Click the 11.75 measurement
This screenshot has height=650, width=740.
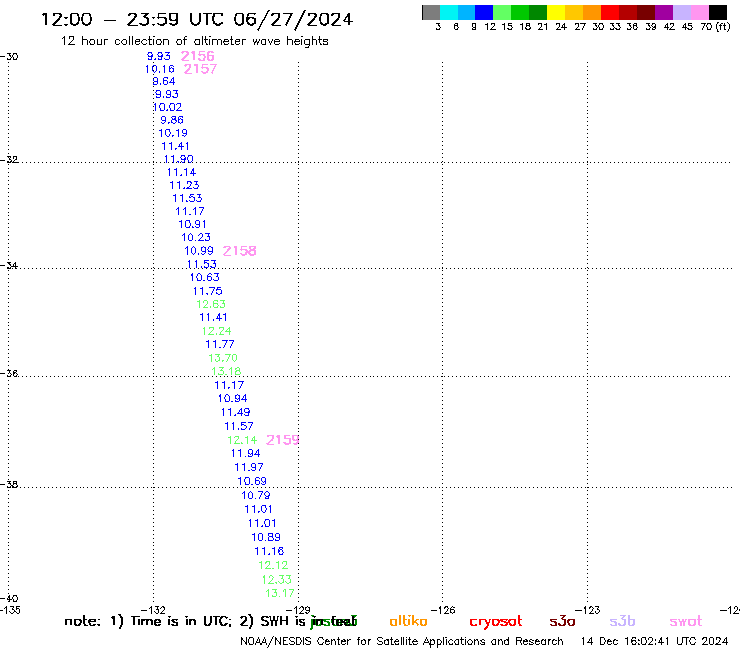click(x=208, y=291)
